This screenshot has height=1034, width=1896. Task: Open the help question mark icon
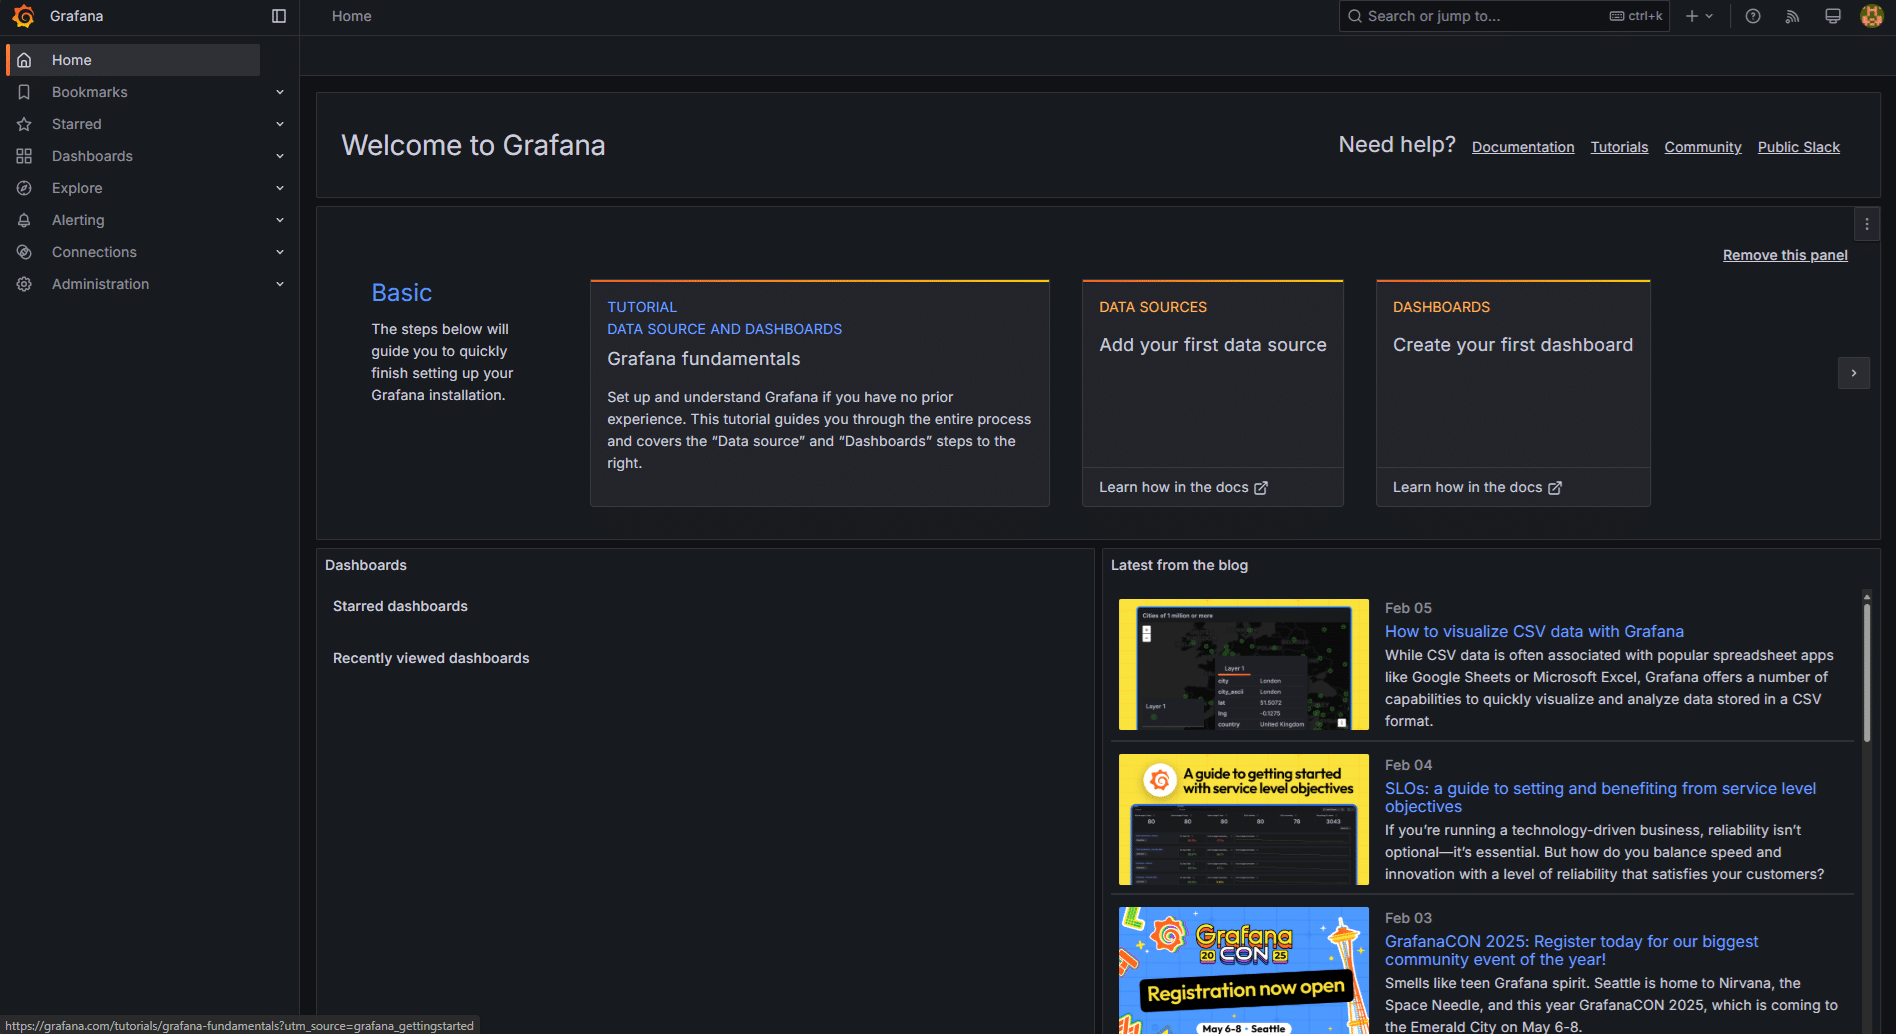(x=1753, y=16)
